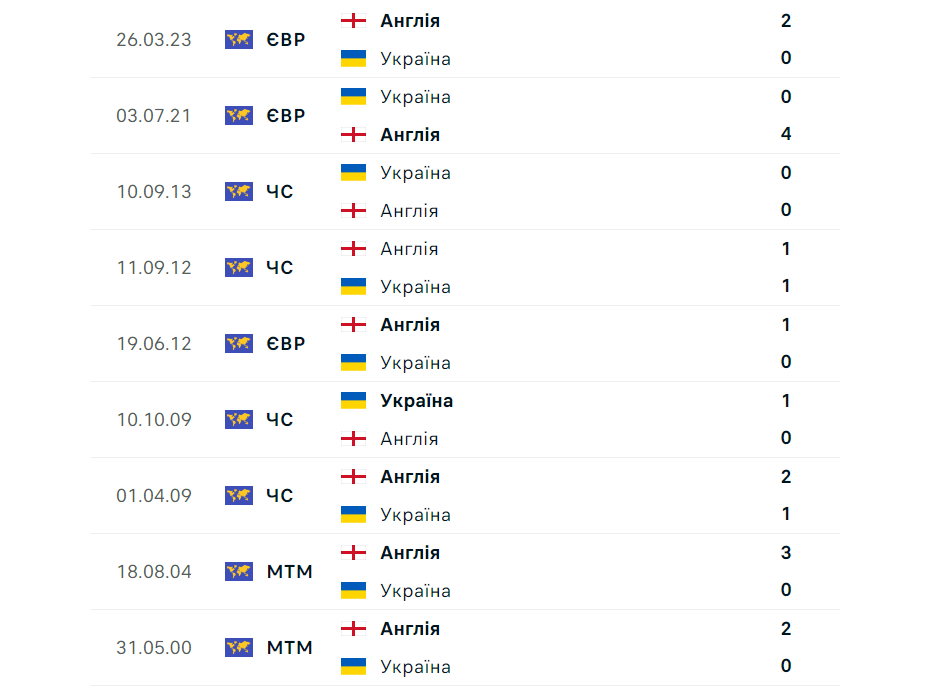Click the world map icon beside 10.09.13
Viewport: 927px width, 690px height.
(x=239, y=192)
